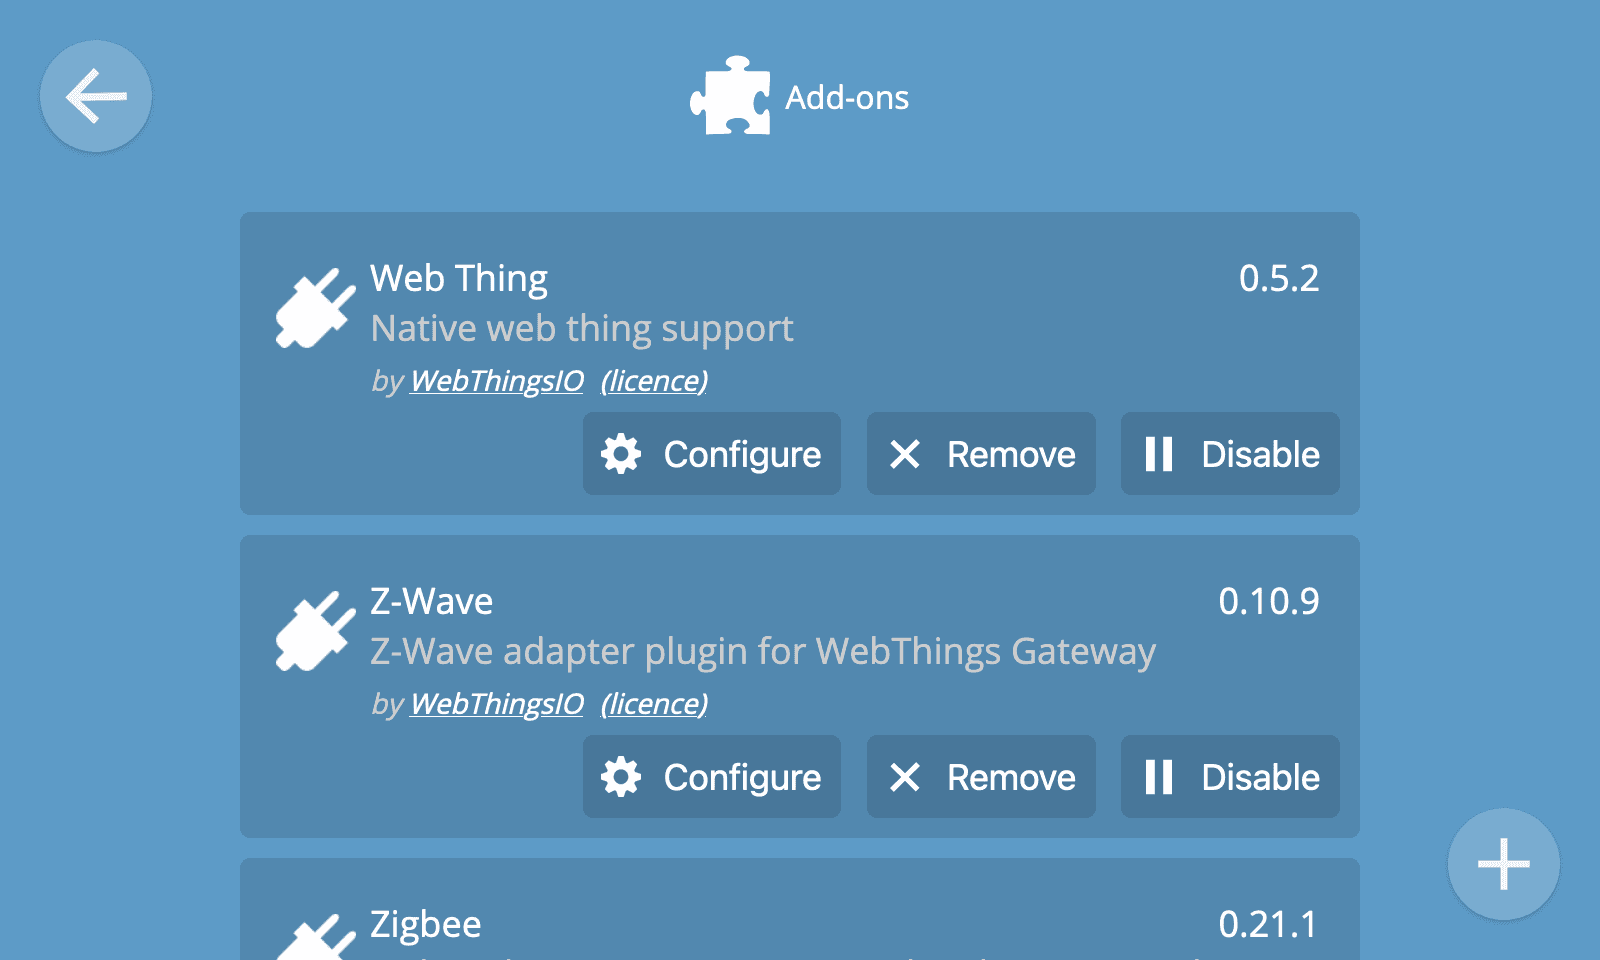Click the round plus add-on button

click(1503, 864)
